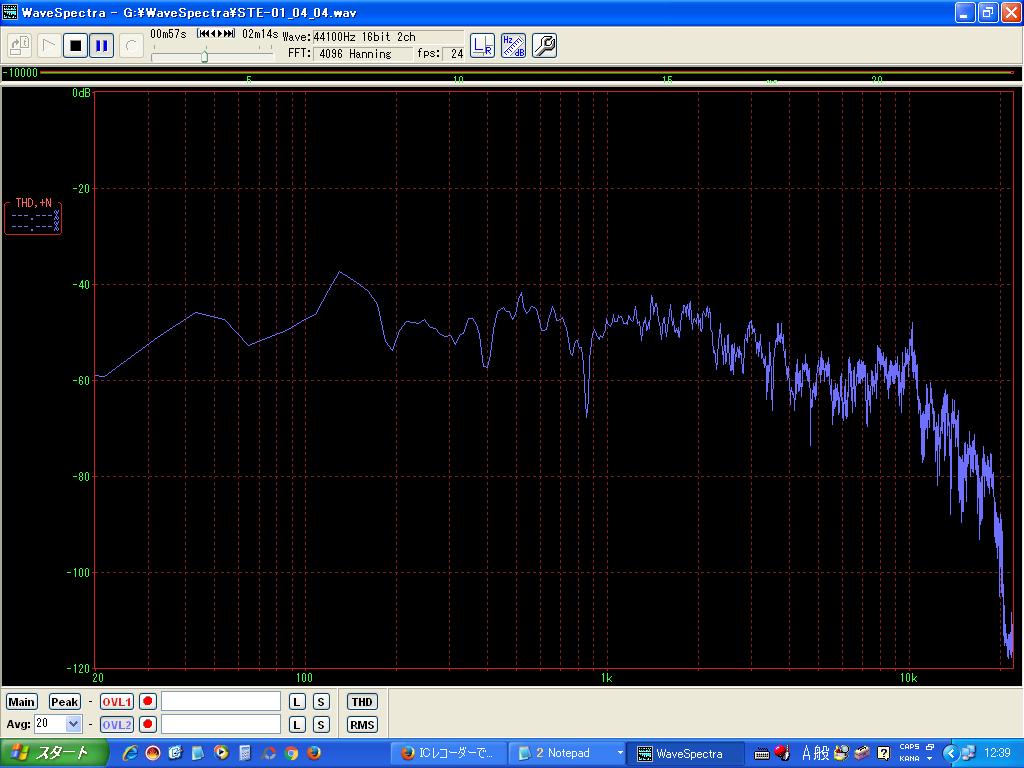Screen dimensions: 1024x768
Task: Toggle the OVL1 overlay button
Action: click(117, 702)
